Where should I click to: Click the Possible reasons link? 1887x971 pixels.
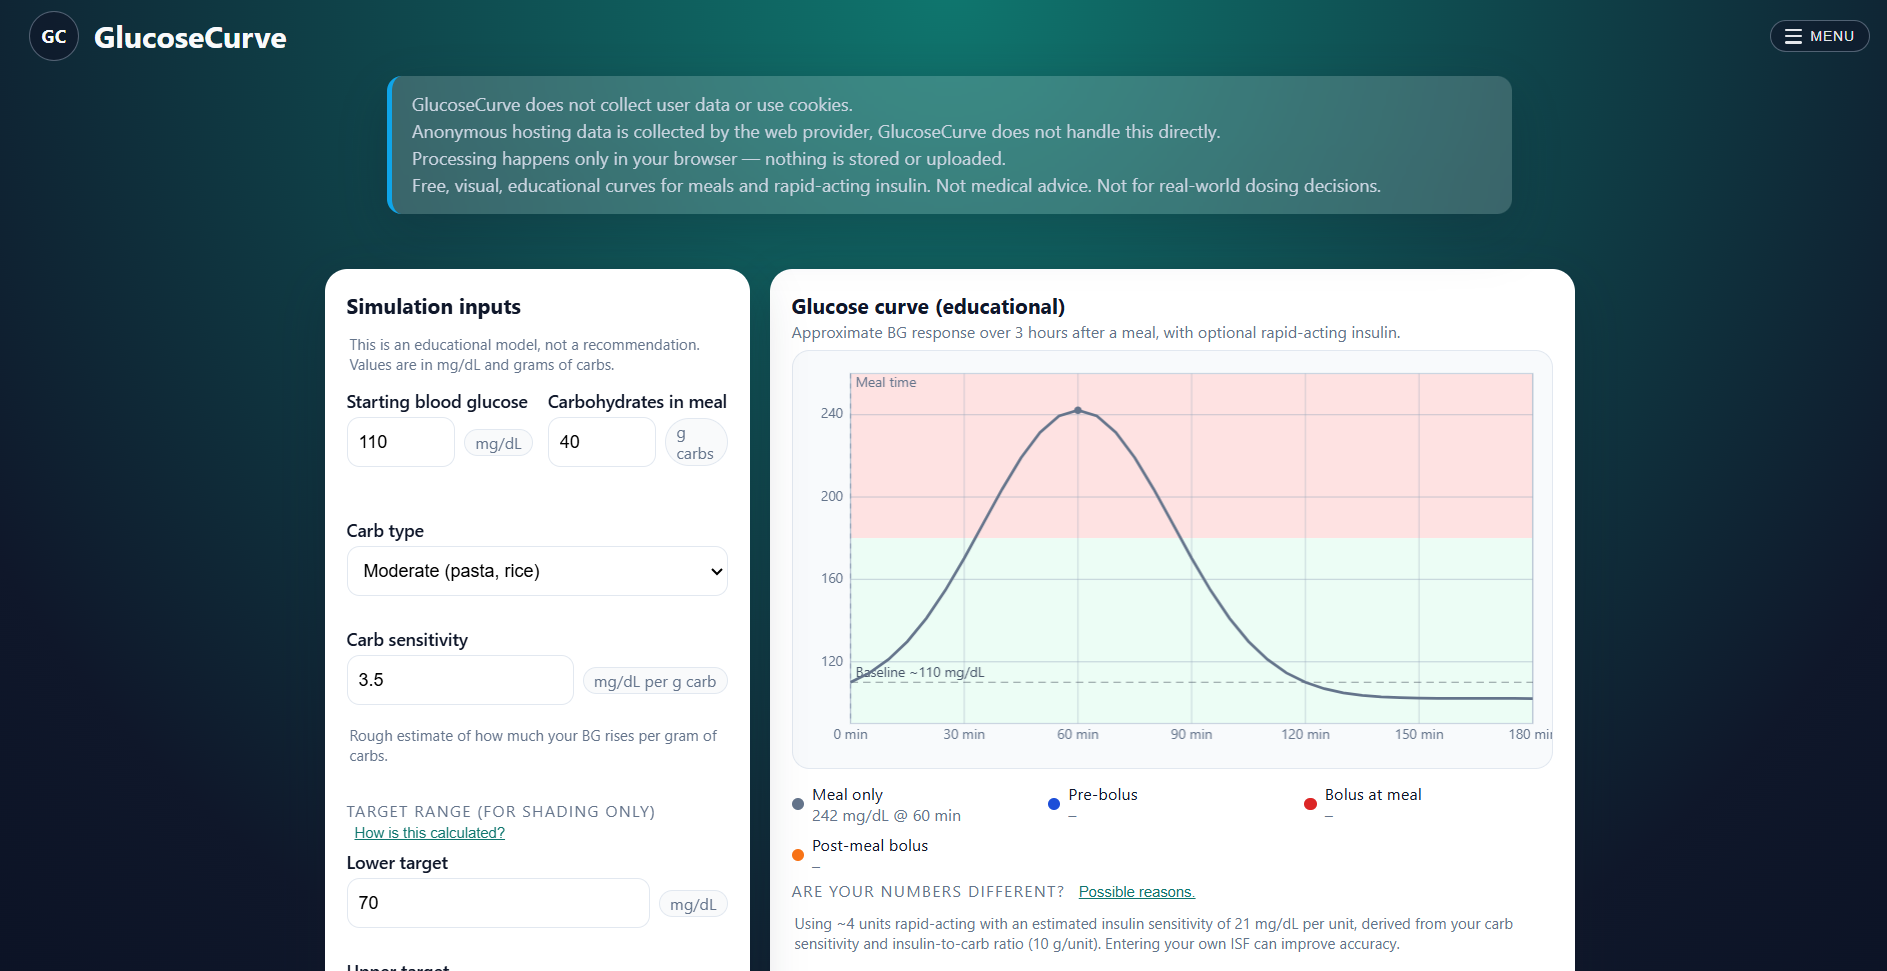pyautogui.click(x=1136, y=891)
